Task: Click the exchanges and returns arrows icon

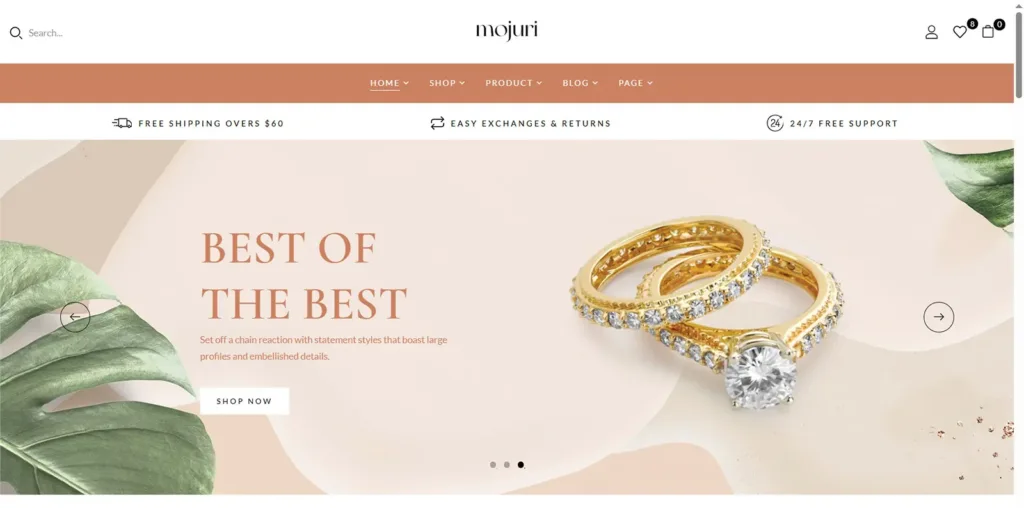Action: coord(437,123)
